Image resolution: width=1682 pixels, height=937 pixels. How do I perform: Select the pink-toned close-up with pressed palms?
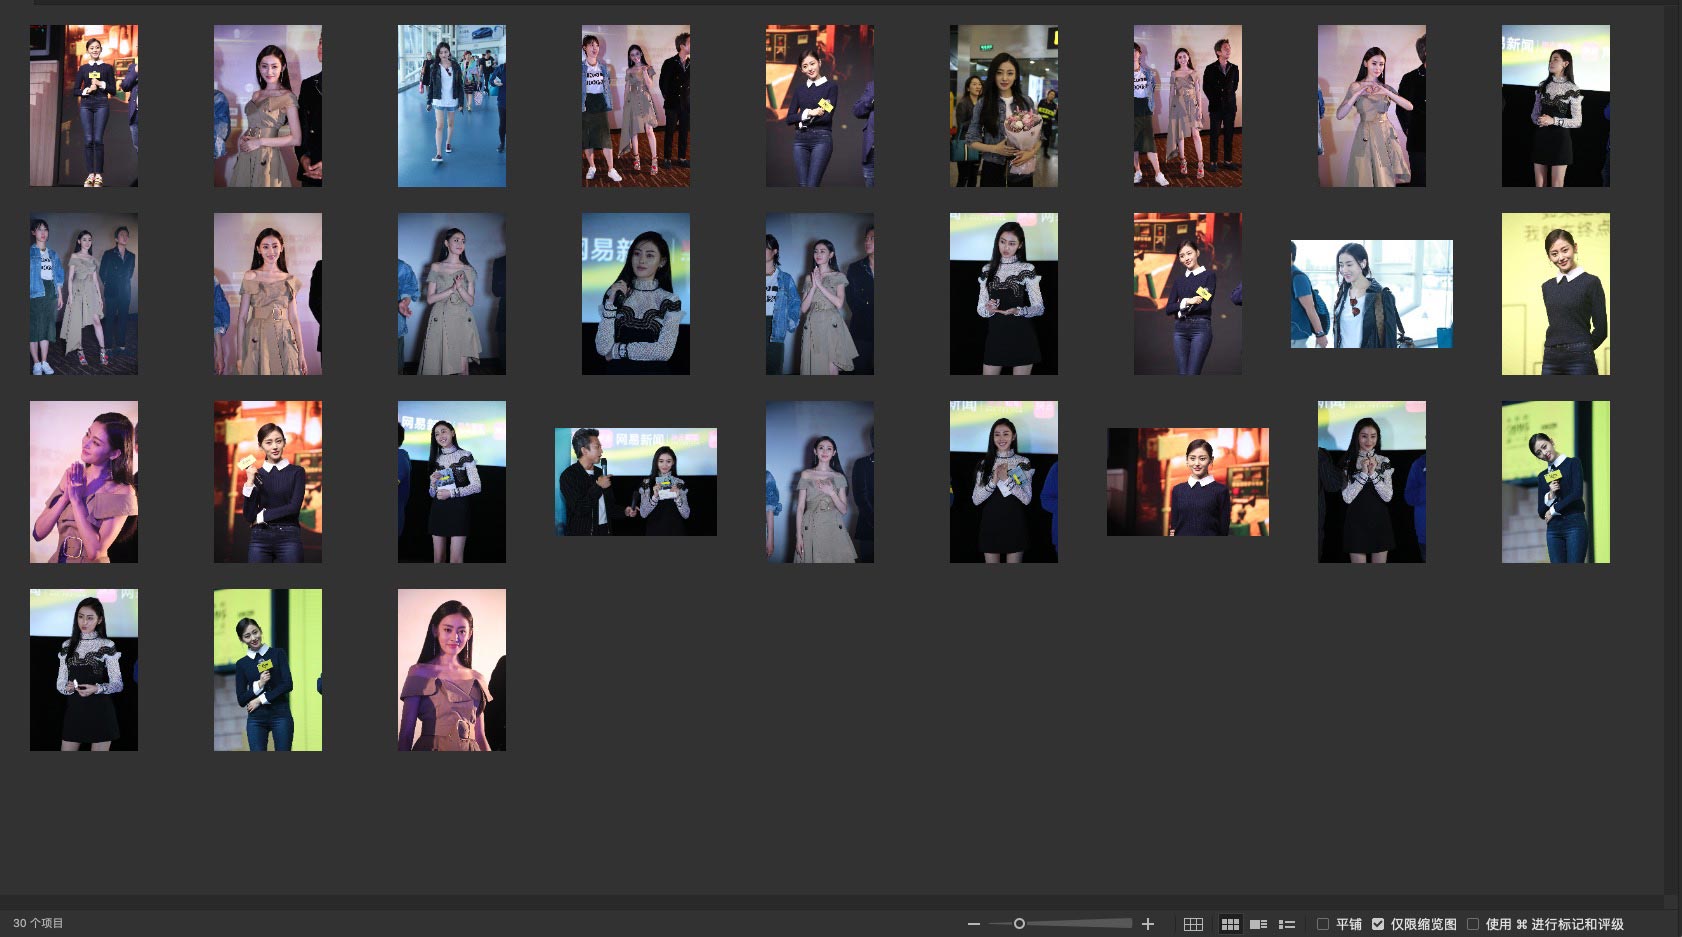tap(84, 482)
